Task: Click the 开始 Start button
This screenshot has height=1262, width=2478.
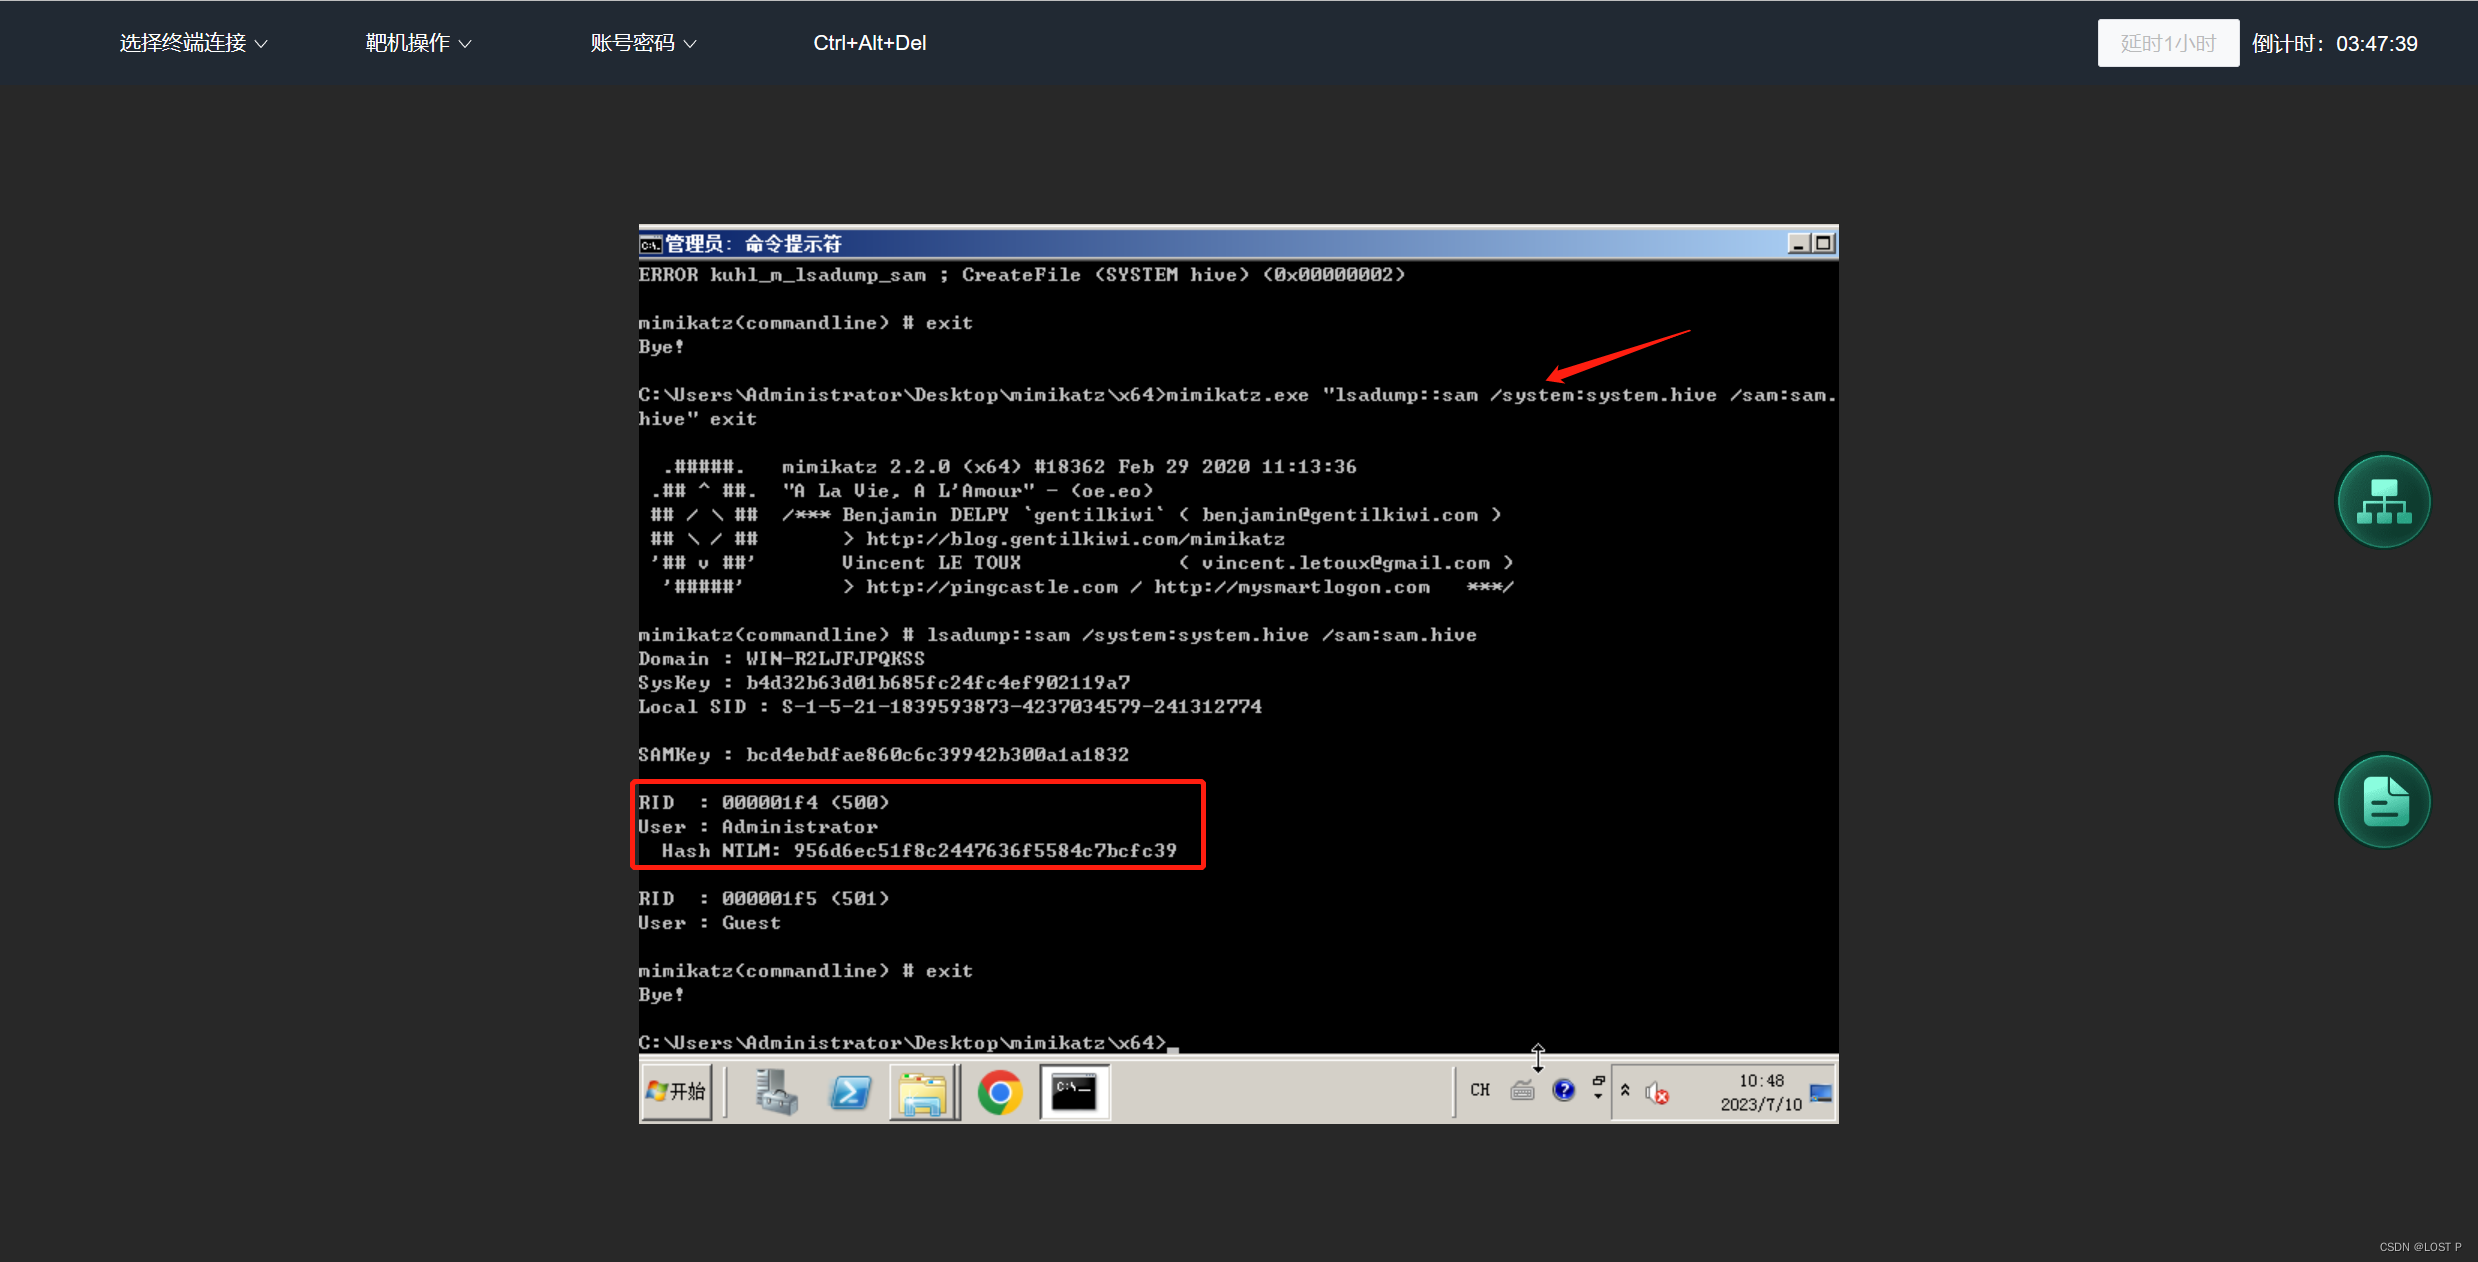Action: [677, 1091]
